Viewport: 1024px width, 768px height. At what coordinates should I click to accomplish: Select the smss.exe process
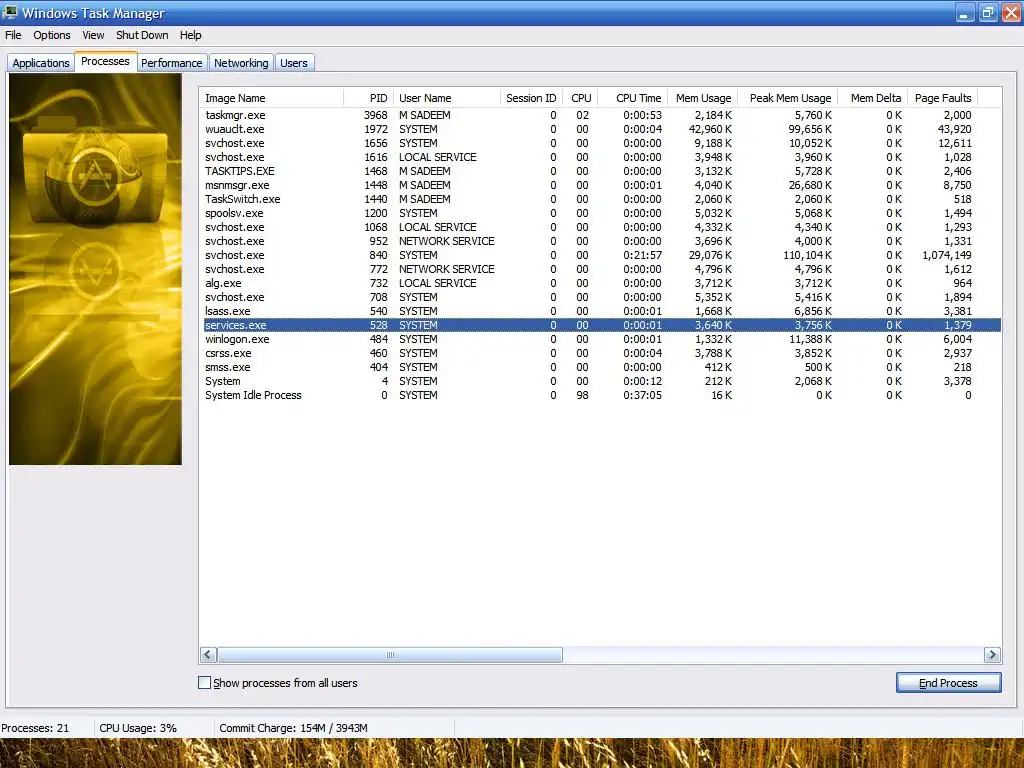pyautogui.click(x=602, y=368)
